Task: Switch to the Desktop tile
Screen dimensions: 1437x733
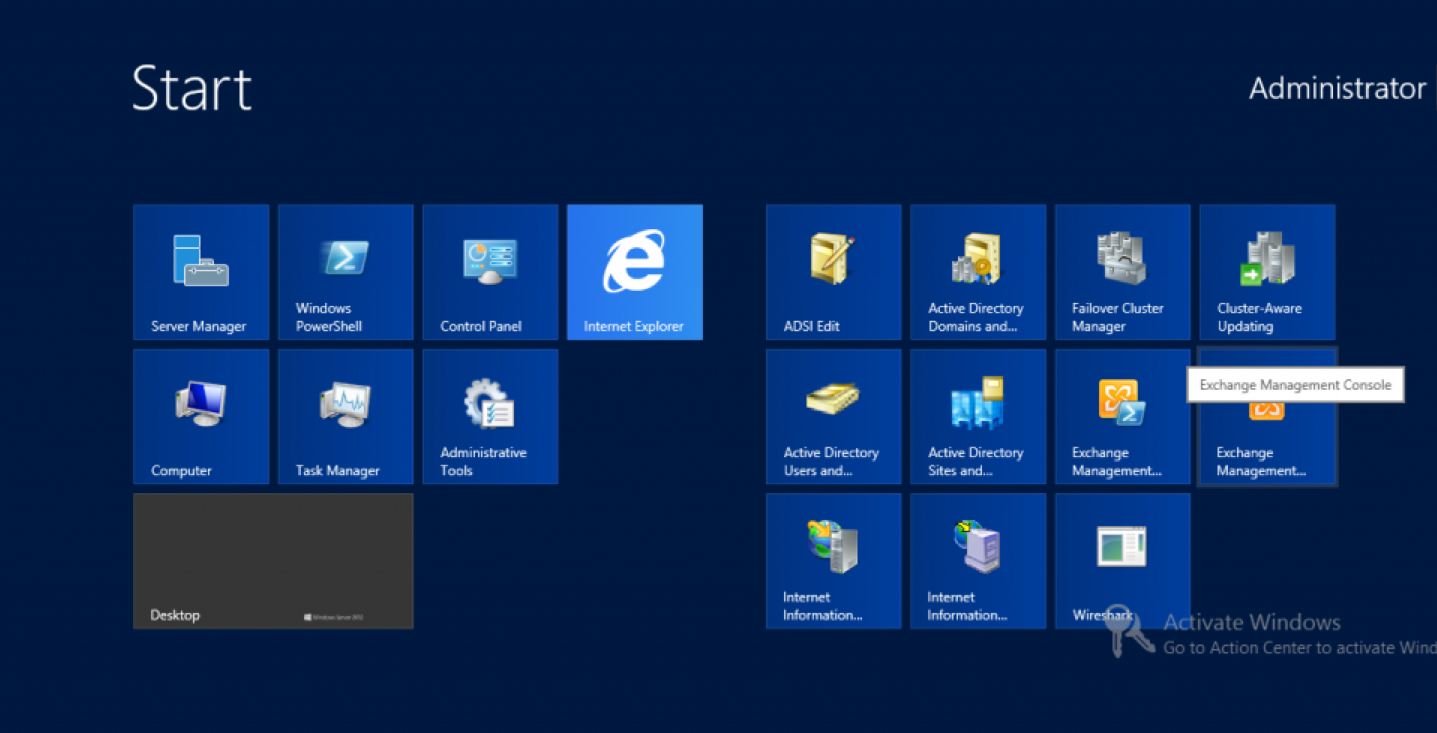Action: click(x=273, y=560)
